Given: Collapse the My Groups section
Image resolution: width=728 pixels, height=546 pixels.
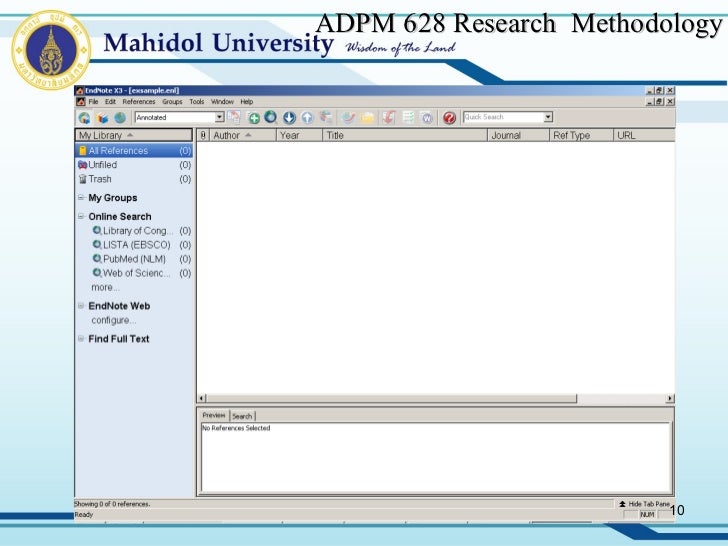Looking at the screenshot, I should tap(81, 198).
